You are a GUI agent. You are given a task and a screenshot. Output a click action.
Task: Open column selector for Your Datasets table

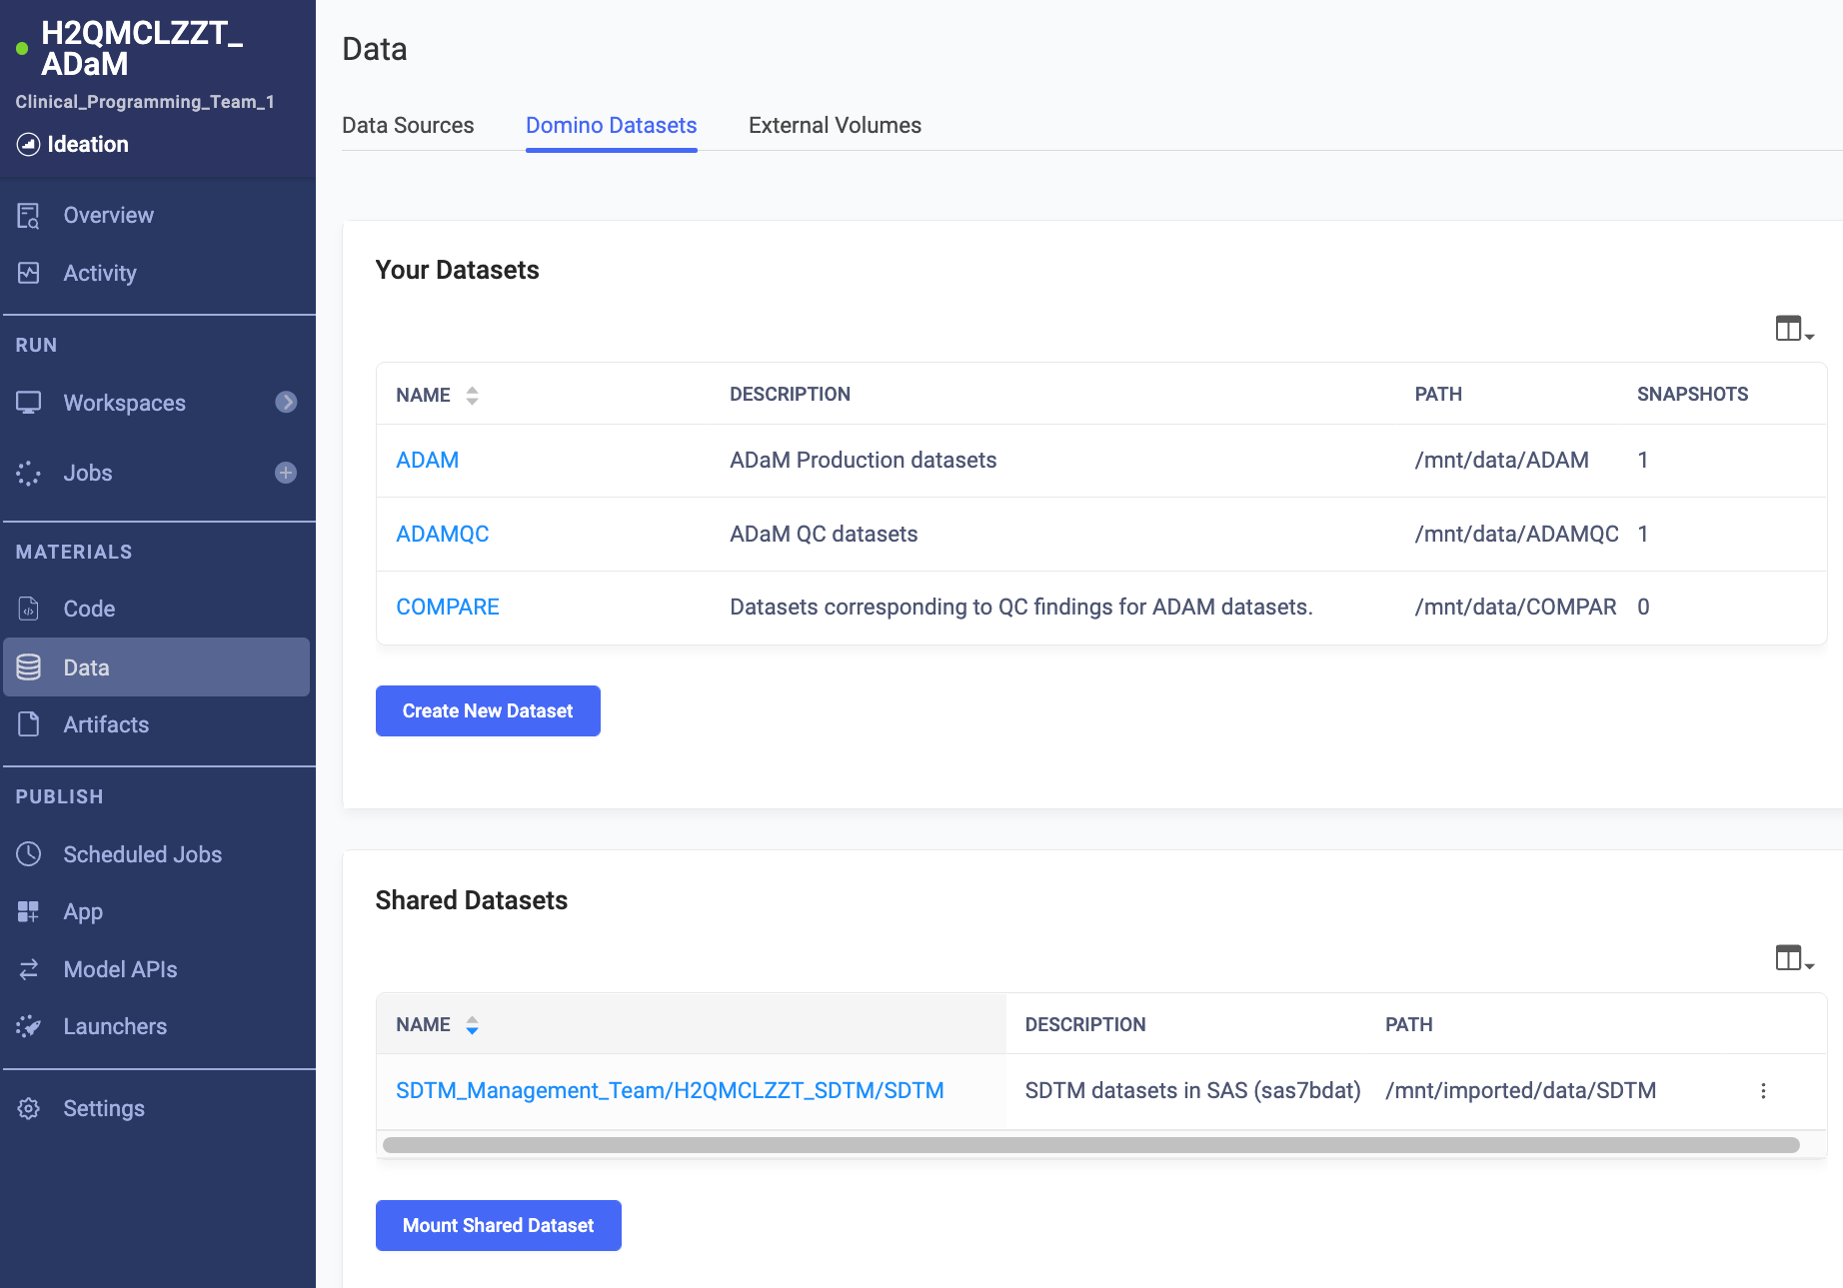1793,329
